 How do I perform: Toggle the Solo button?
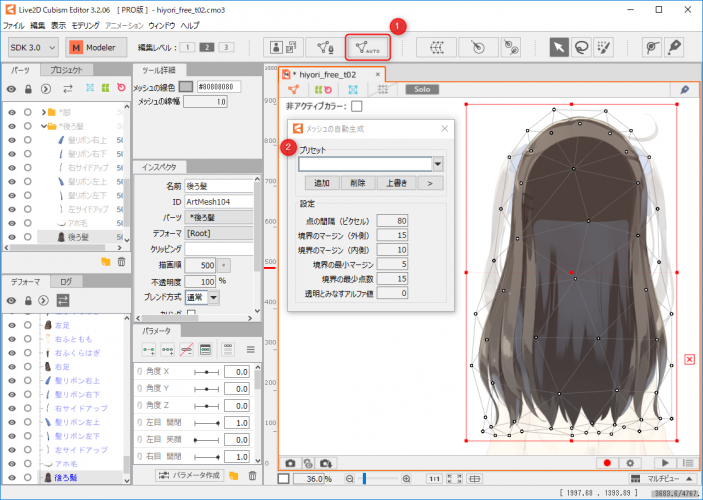(420, 89)
